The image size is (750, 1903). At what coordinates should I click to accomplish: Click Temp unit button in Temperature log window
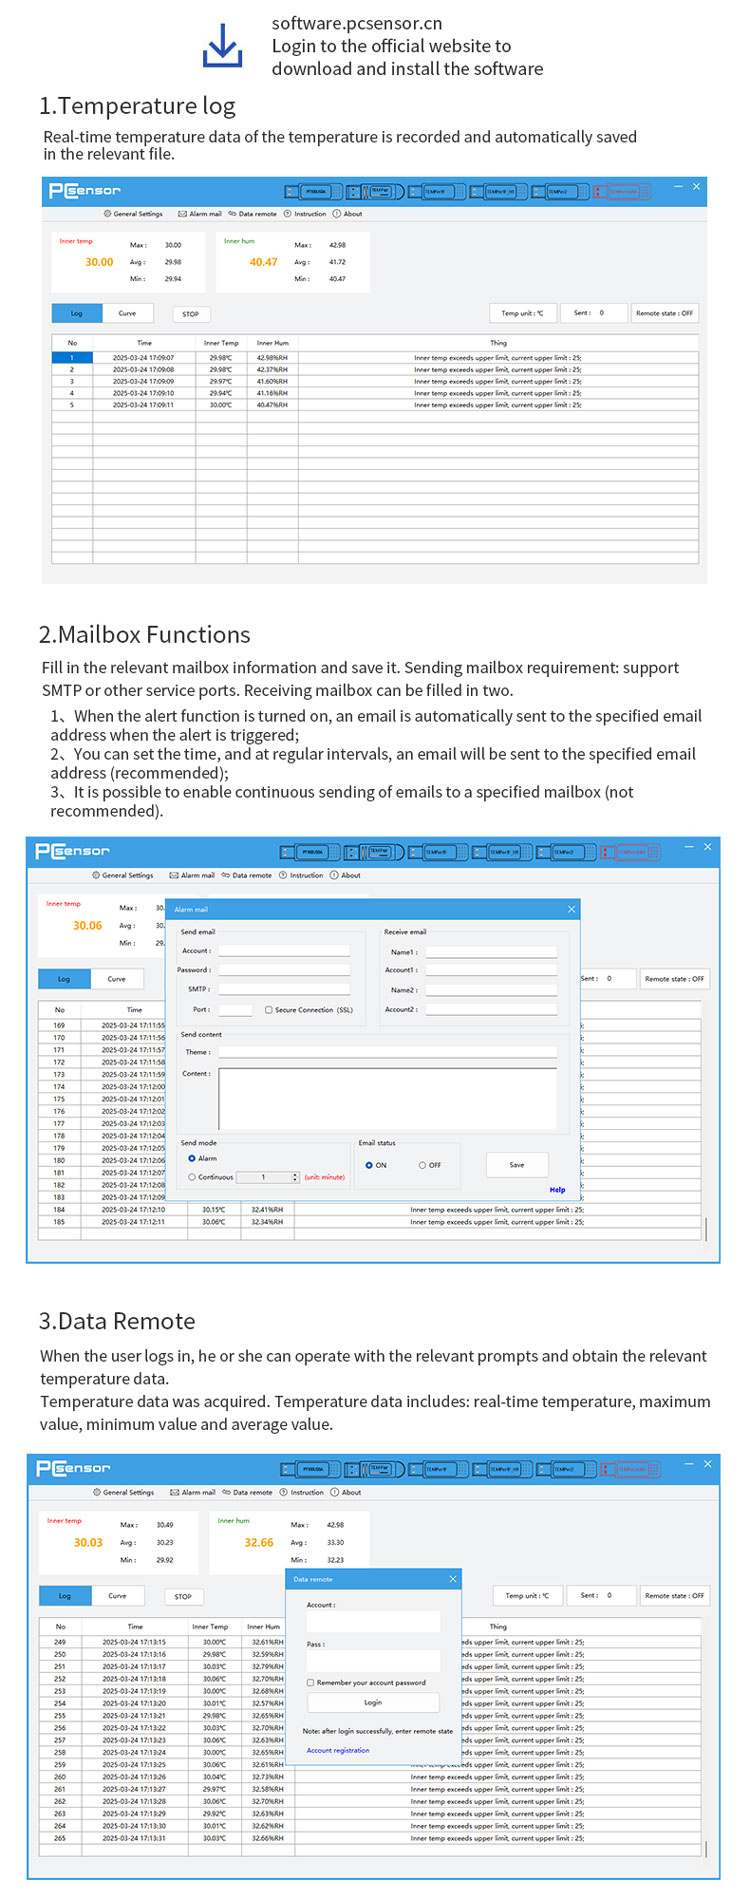pyautogui.click(x=522, y=313)
